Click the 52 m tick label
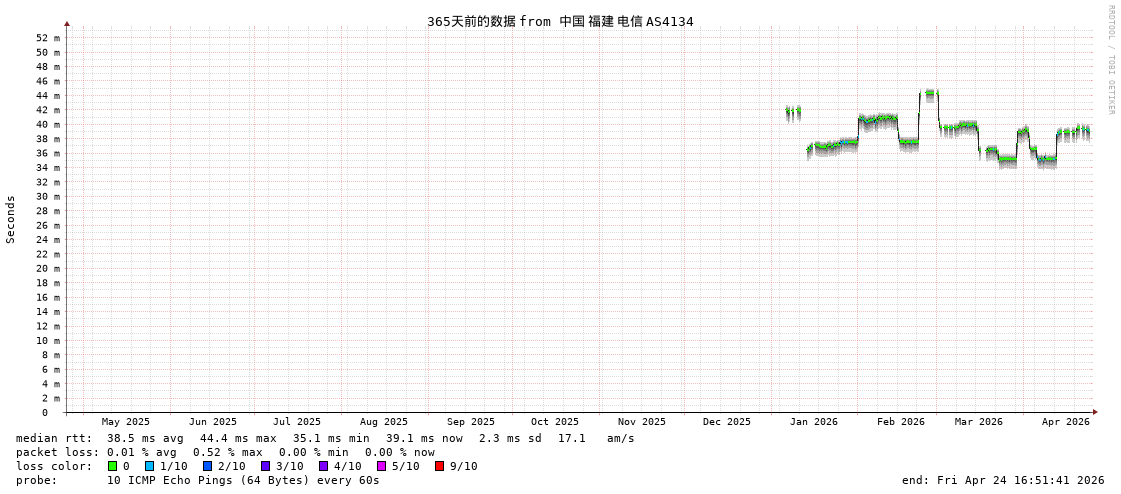 48,38
